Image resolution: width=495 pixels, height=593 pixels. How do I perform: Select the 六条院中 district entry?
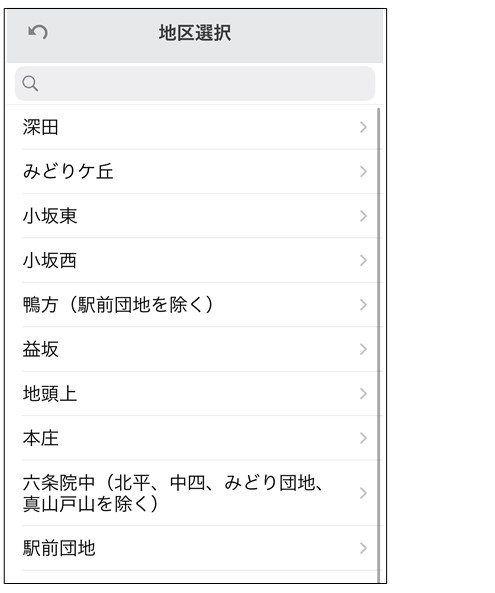pyautogui.click(x=193, y=493)
